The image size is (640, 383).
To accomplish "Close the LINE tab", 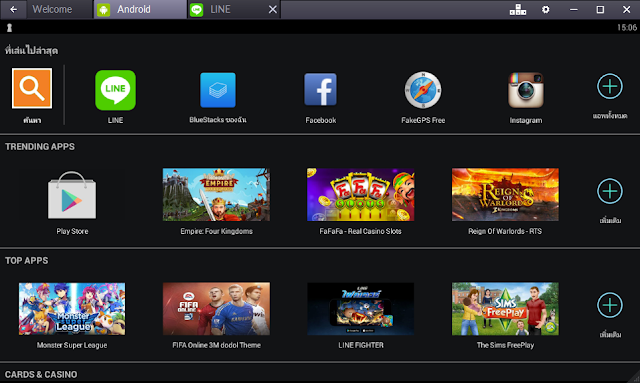I will point(273,9).
